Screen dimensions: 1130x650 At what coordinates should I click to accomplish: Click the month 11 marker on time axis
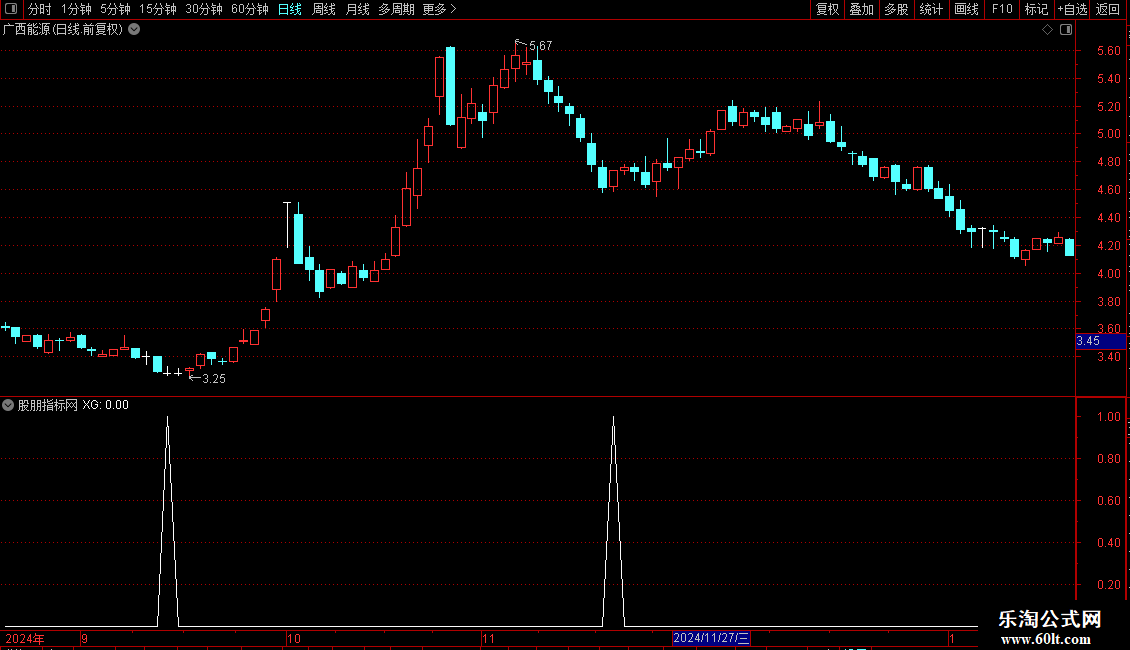tap(489, 638)
